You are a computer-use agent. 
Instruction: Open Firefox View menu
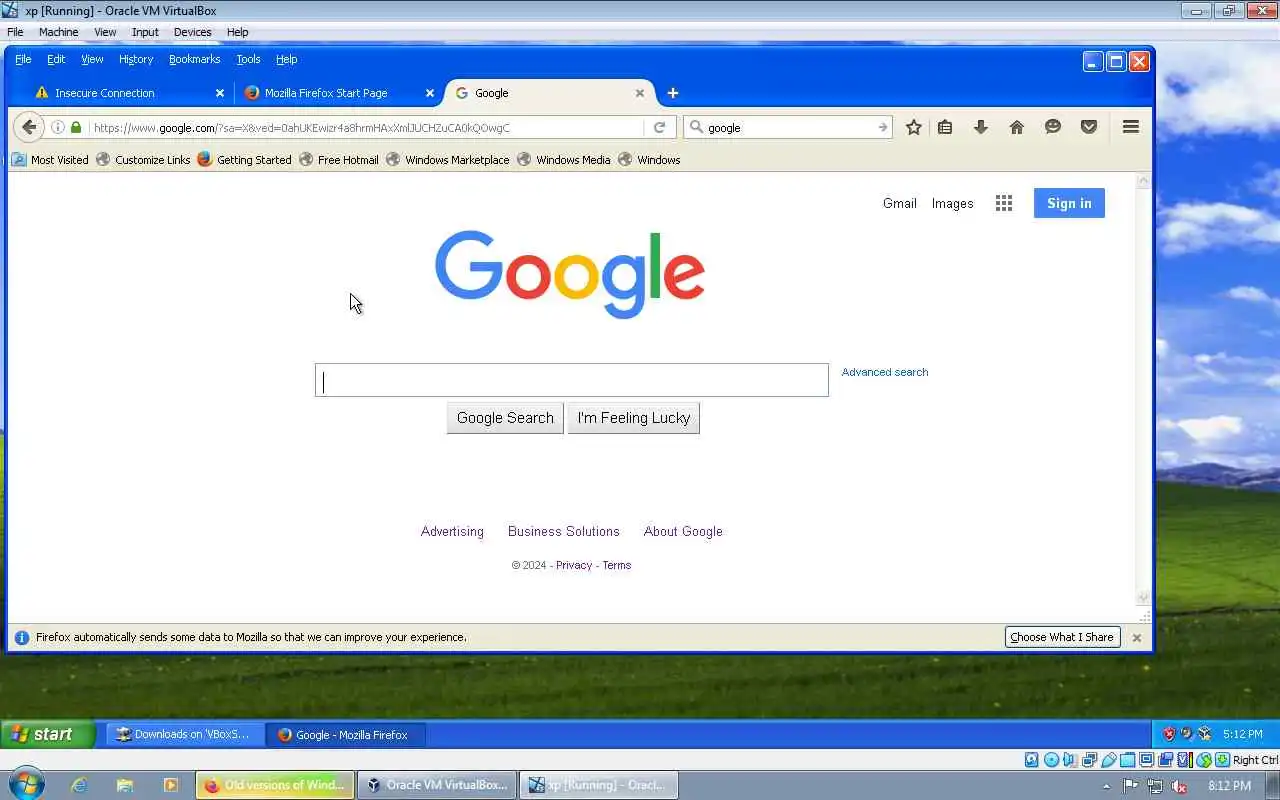[x=92, y=59]
